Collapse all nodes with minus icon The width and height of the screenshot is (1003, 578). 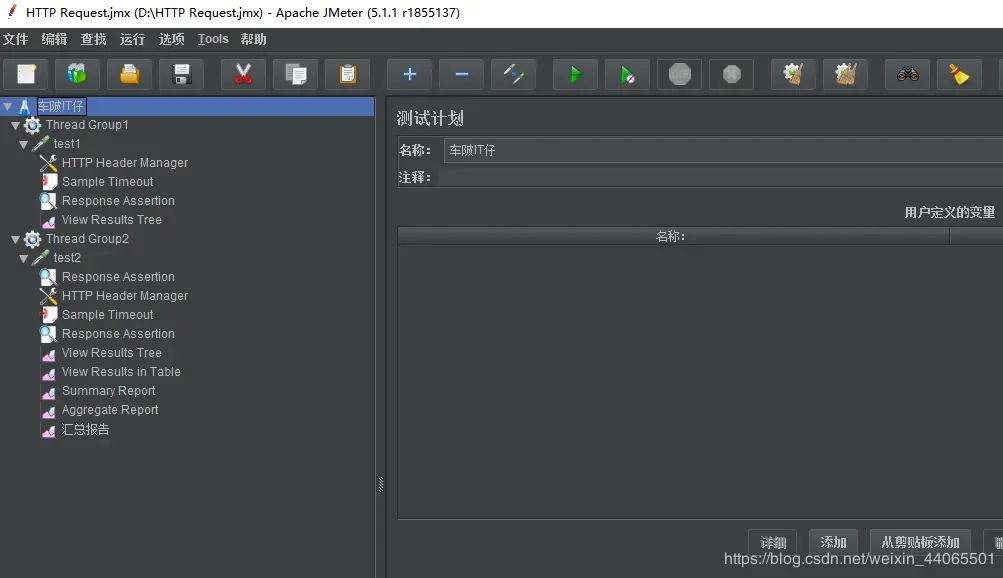click(x=462, y=74)
